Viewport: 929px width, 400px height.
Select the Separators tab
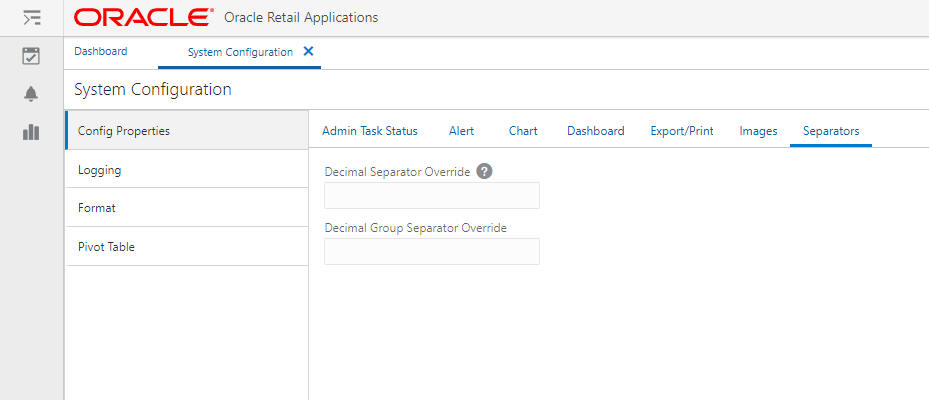coord(831,131)
